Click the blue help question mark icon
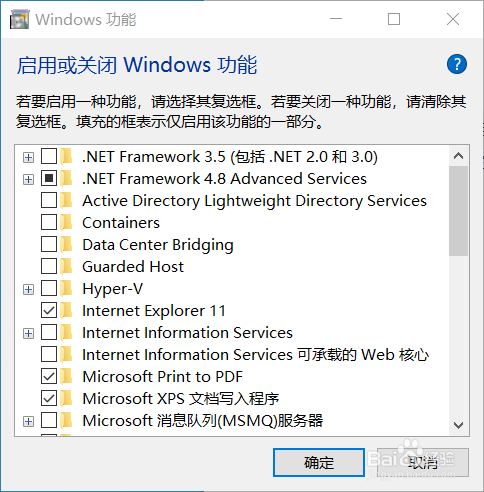The width and height of the screenshot is (484, 492). [x=457, y=64]
